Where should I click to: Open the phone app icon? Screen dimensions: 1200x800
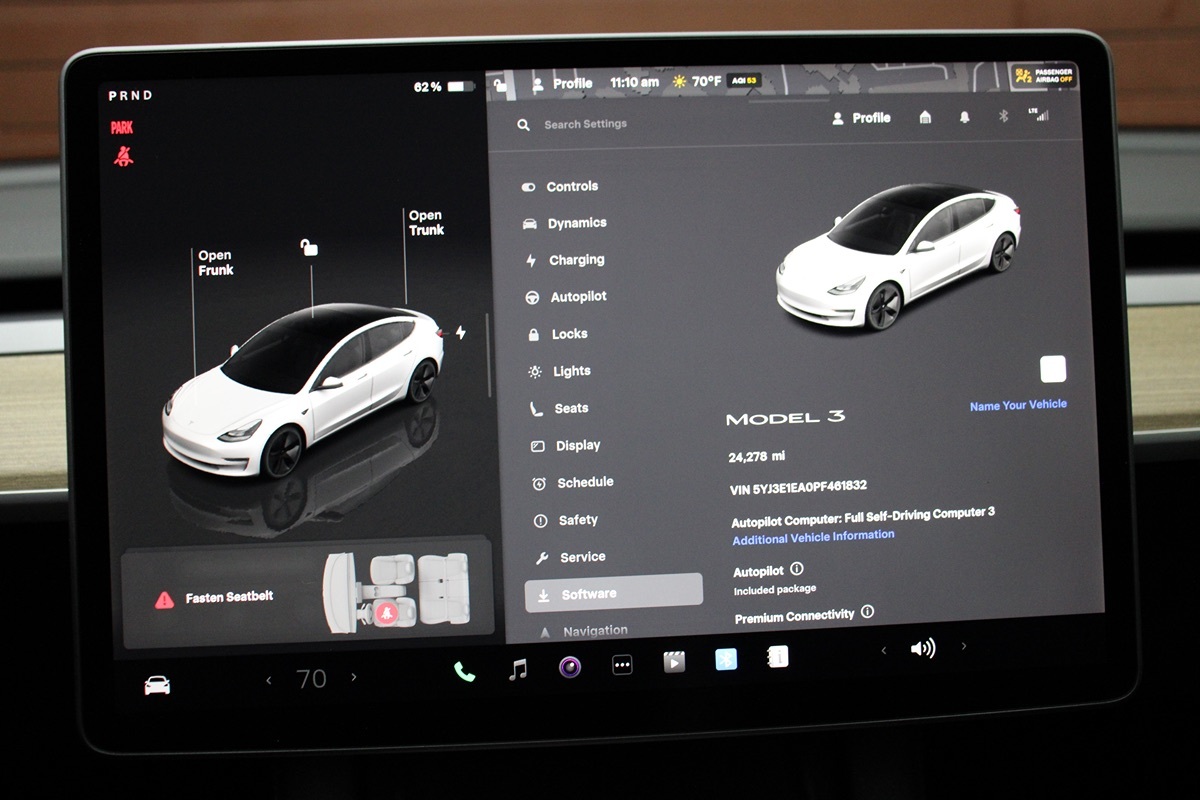464,671
